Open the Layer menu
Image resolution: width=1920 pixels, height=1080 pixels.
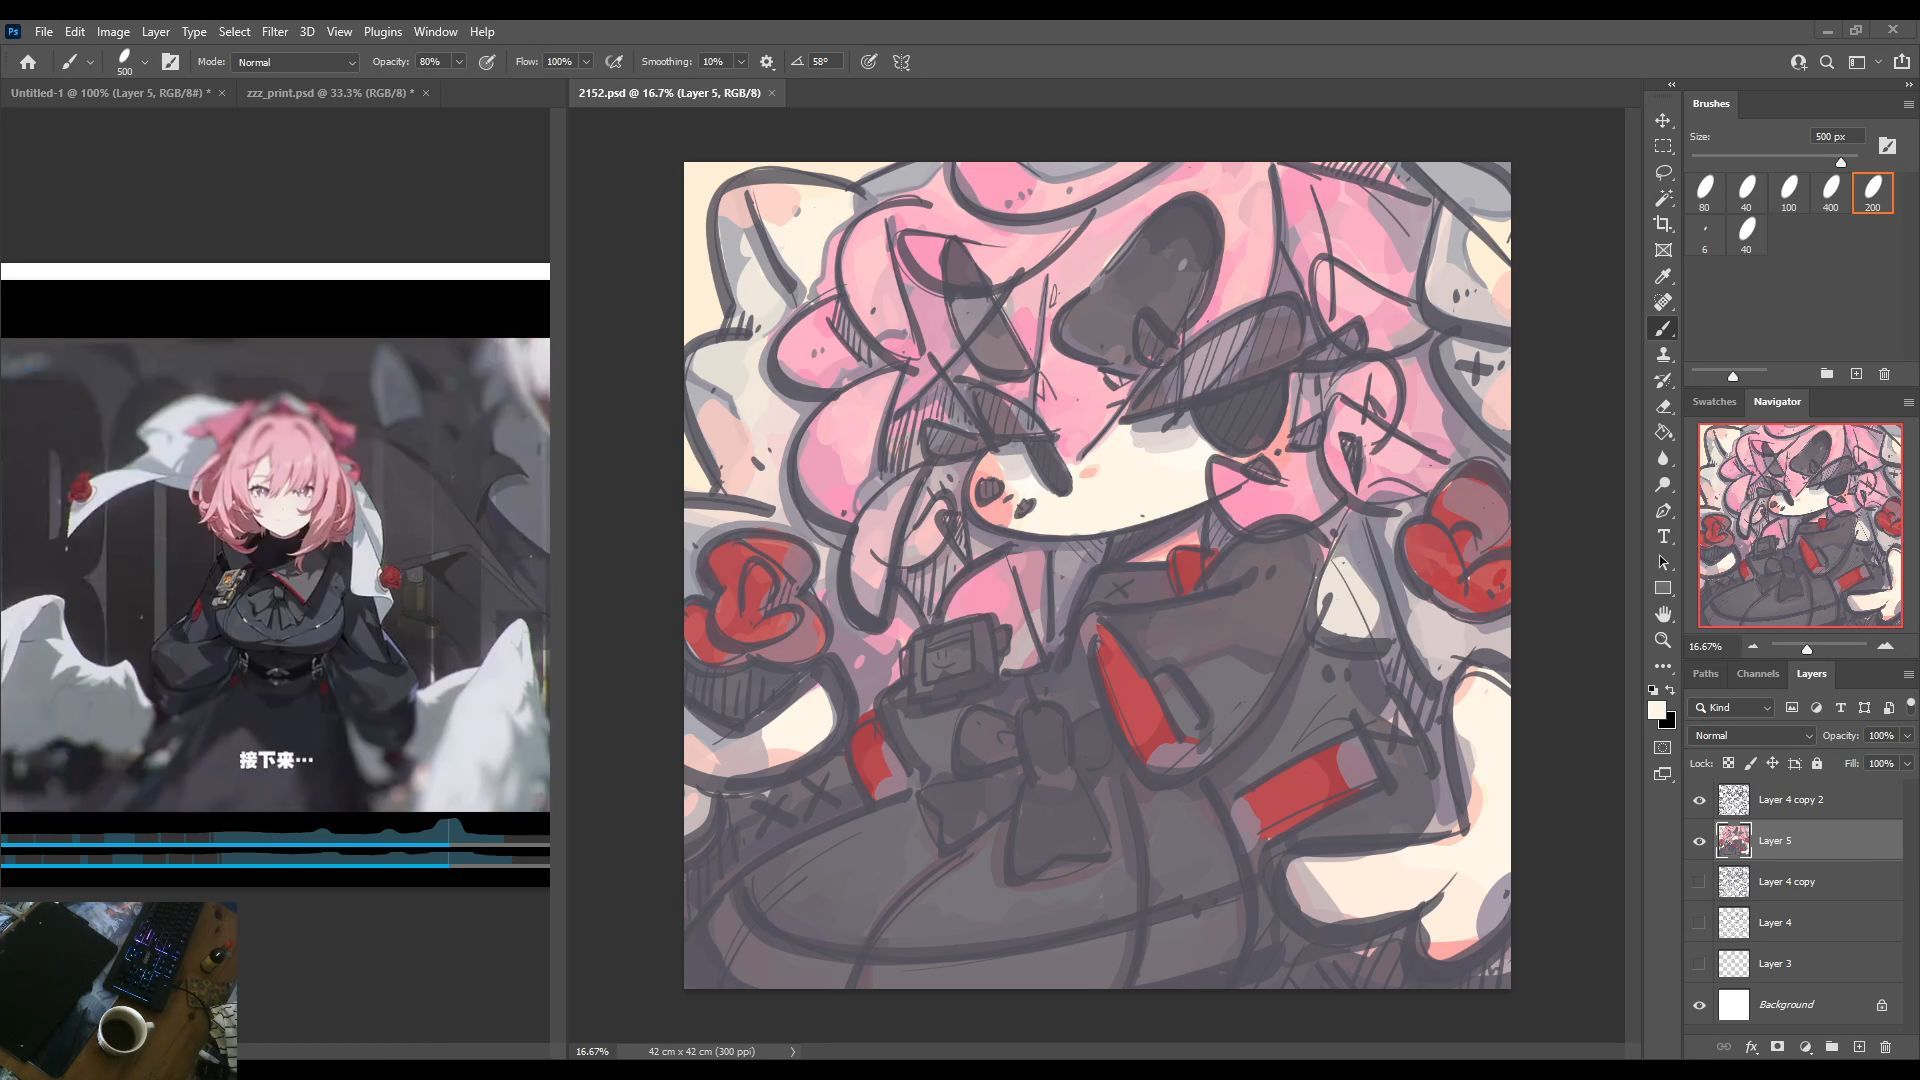click(155, 32)
